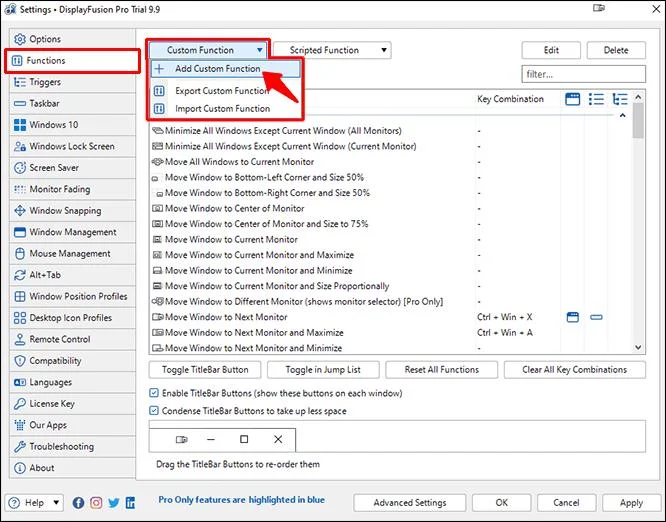666x522 pixels.
Task: Click the filter input field
Action: (583, 74)
